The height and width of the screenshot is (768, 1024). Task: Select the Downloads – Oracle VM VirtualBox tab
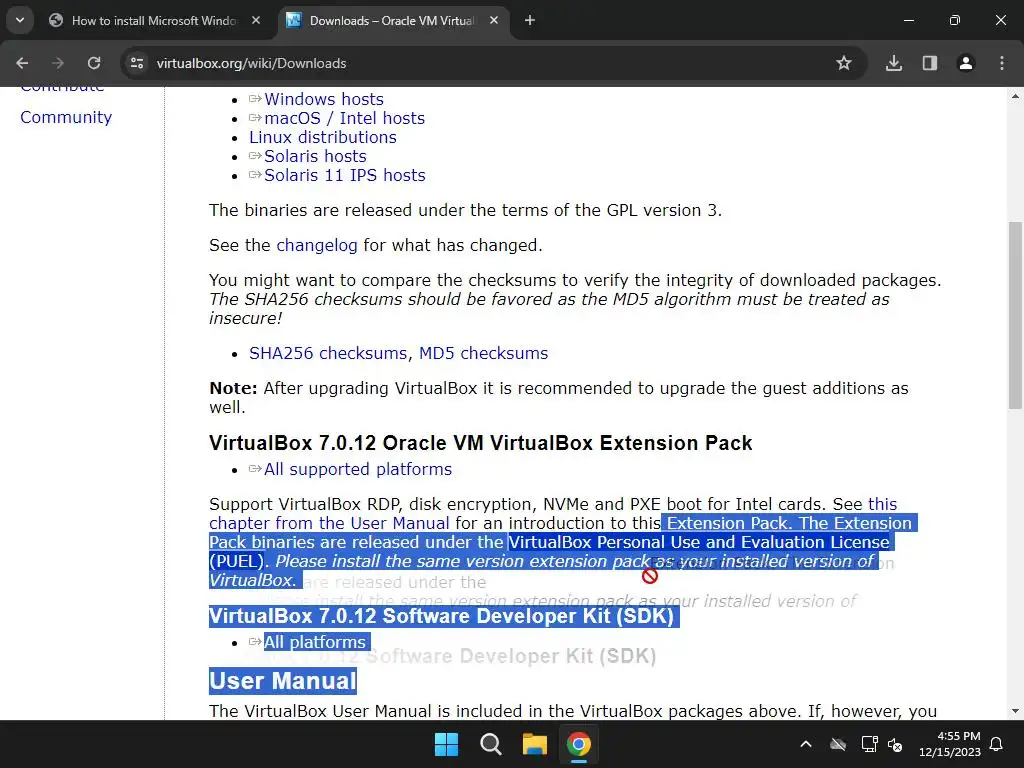tap(393, 21)
